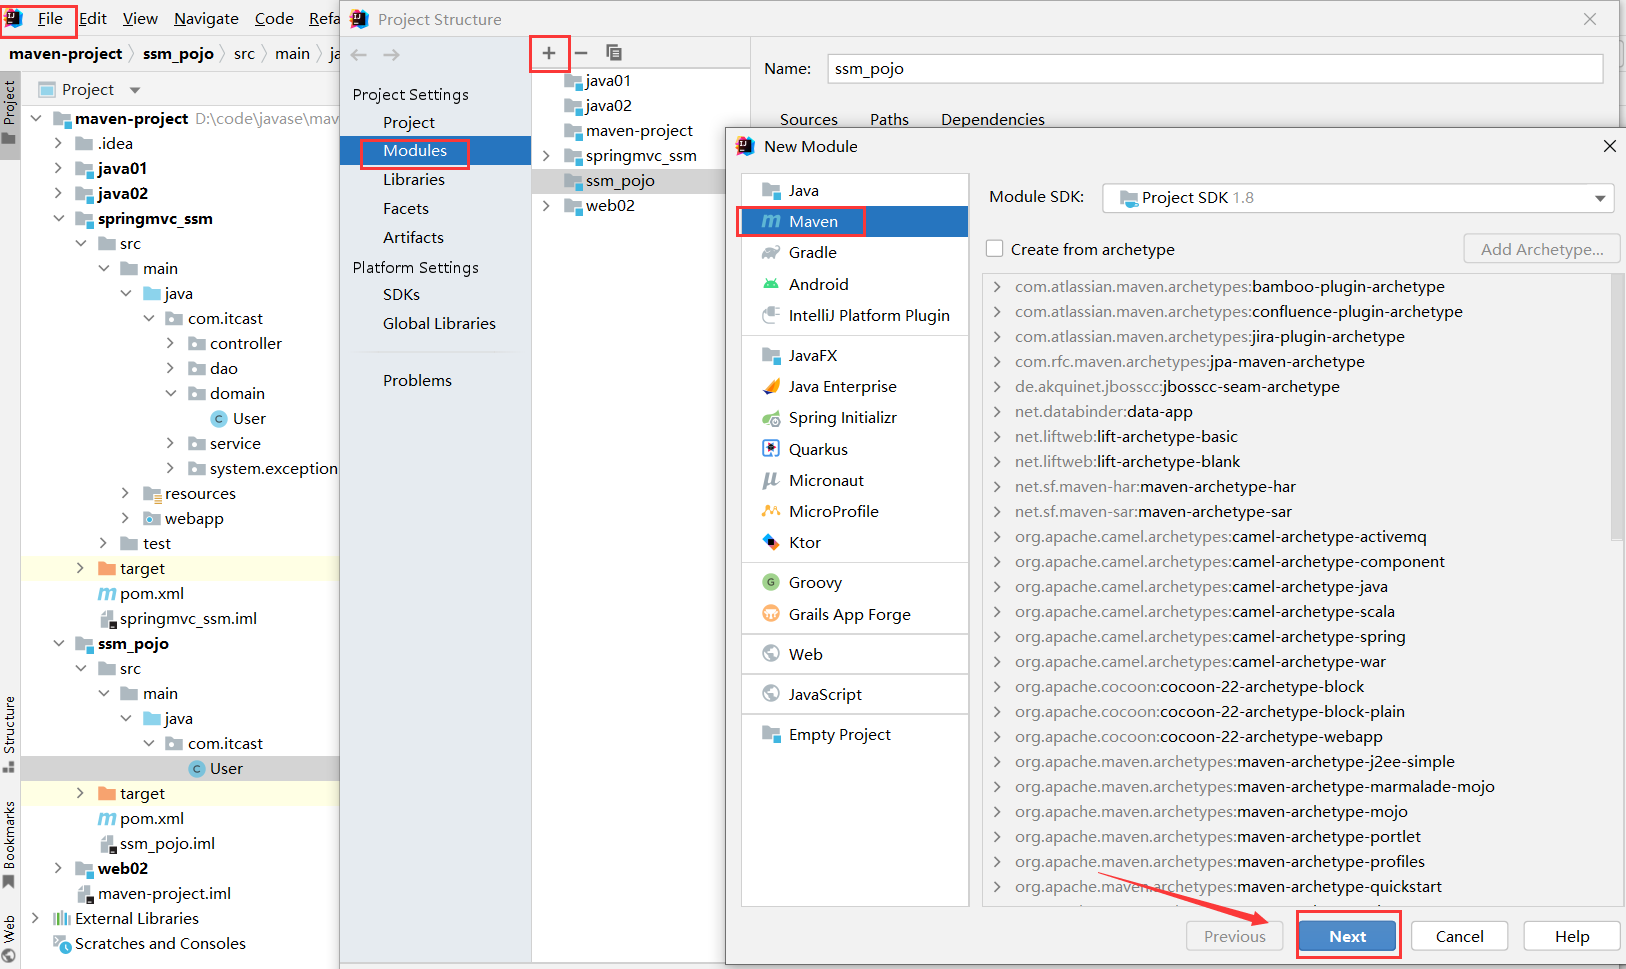This screenshot has width=1626, height=969.
Task: Expand the cocoon-22-archetype-webapp entry
Action: (x=997, y=736)
